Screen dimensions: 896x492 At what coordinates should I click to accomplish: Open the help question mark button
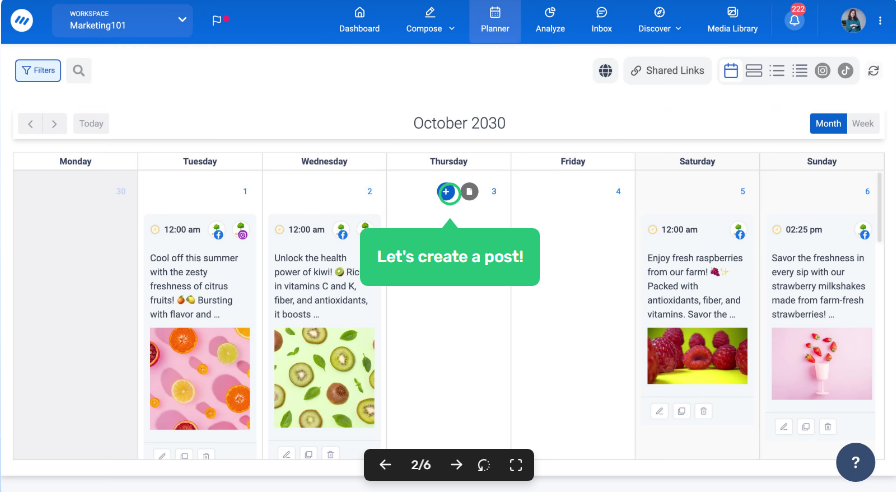(855, 462)
